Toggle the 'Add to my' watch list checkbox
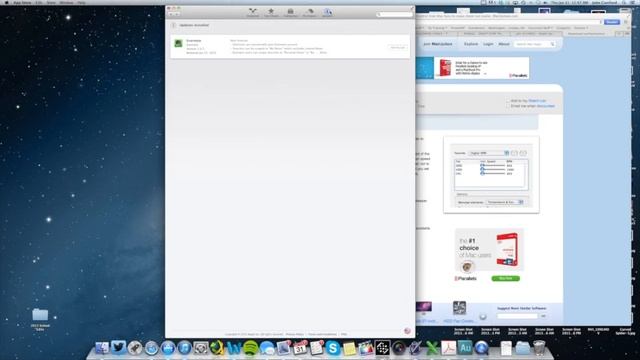Image resolution: width=640 pixels, height=360 pixels. tap(508, 100)
